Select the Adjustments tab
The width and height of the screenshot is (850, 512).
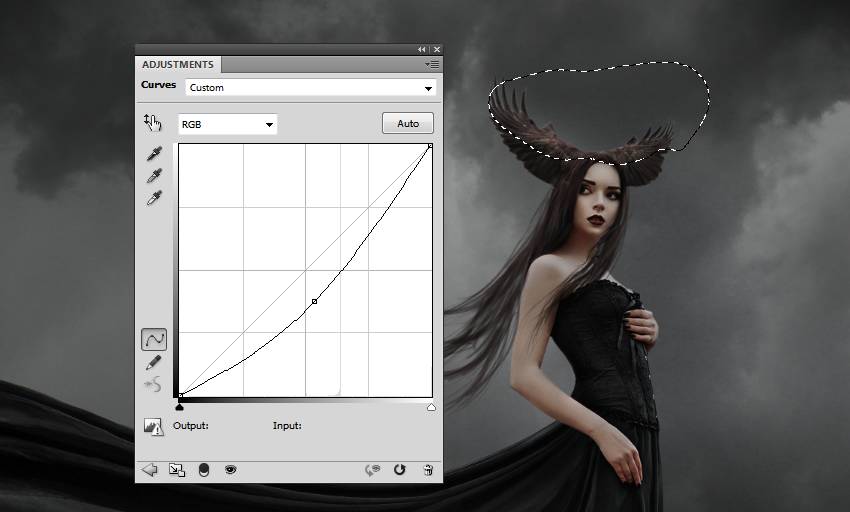point(177,64)
